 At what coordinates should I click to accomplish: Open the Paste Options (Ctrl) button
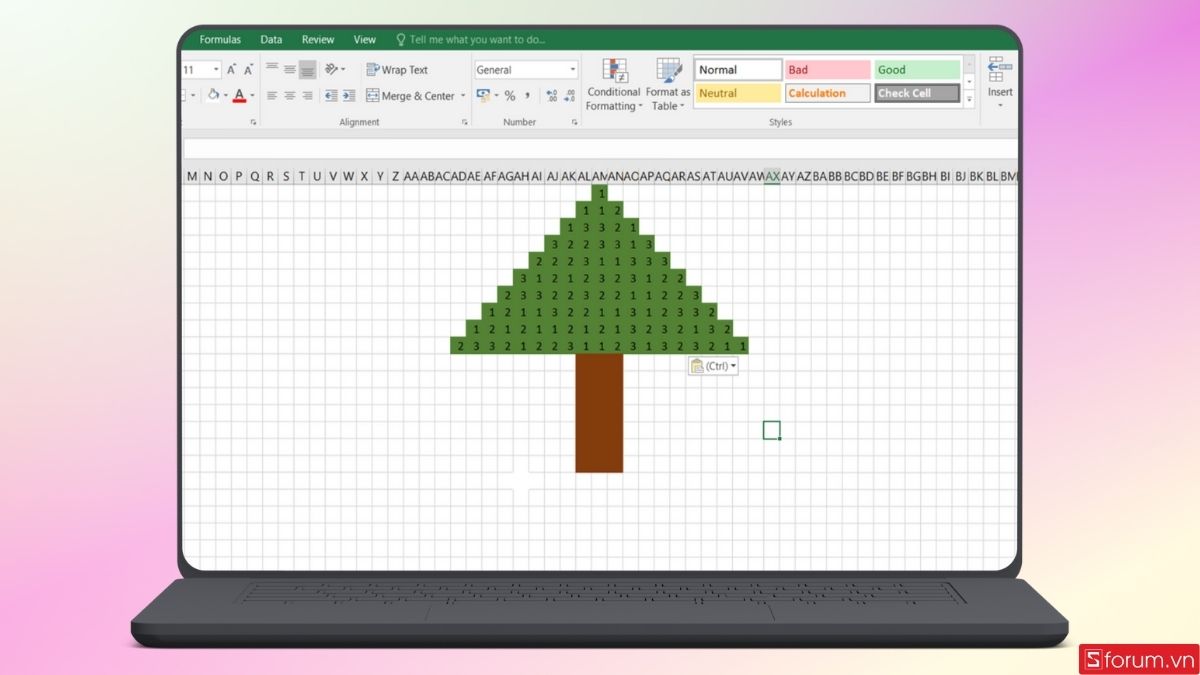tap(713, 366)
